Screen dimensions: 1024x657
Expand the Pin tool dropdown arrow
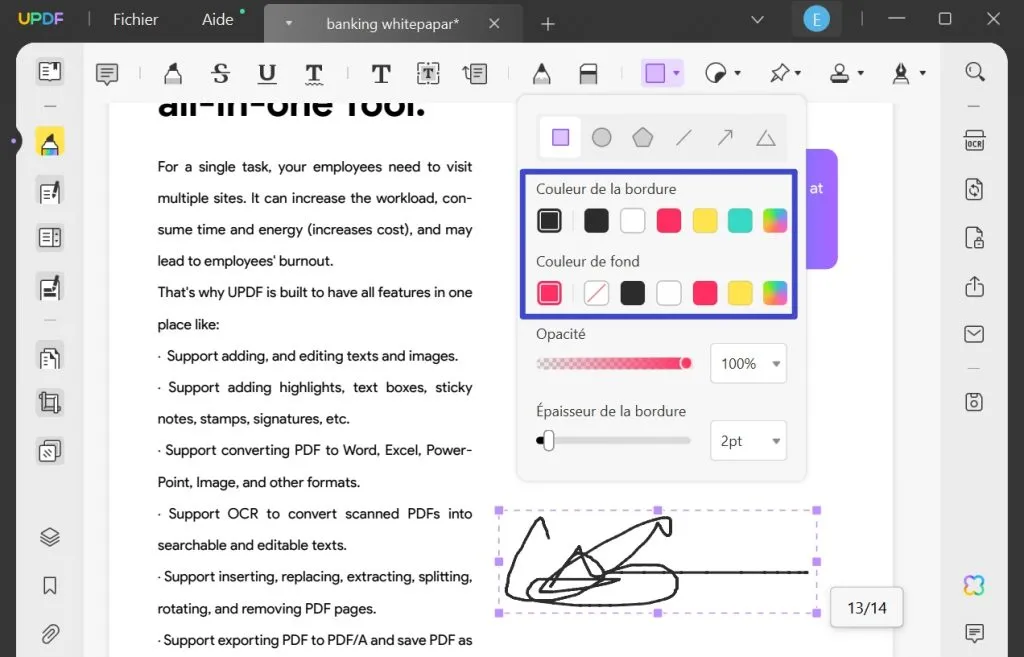click(798, 73)
